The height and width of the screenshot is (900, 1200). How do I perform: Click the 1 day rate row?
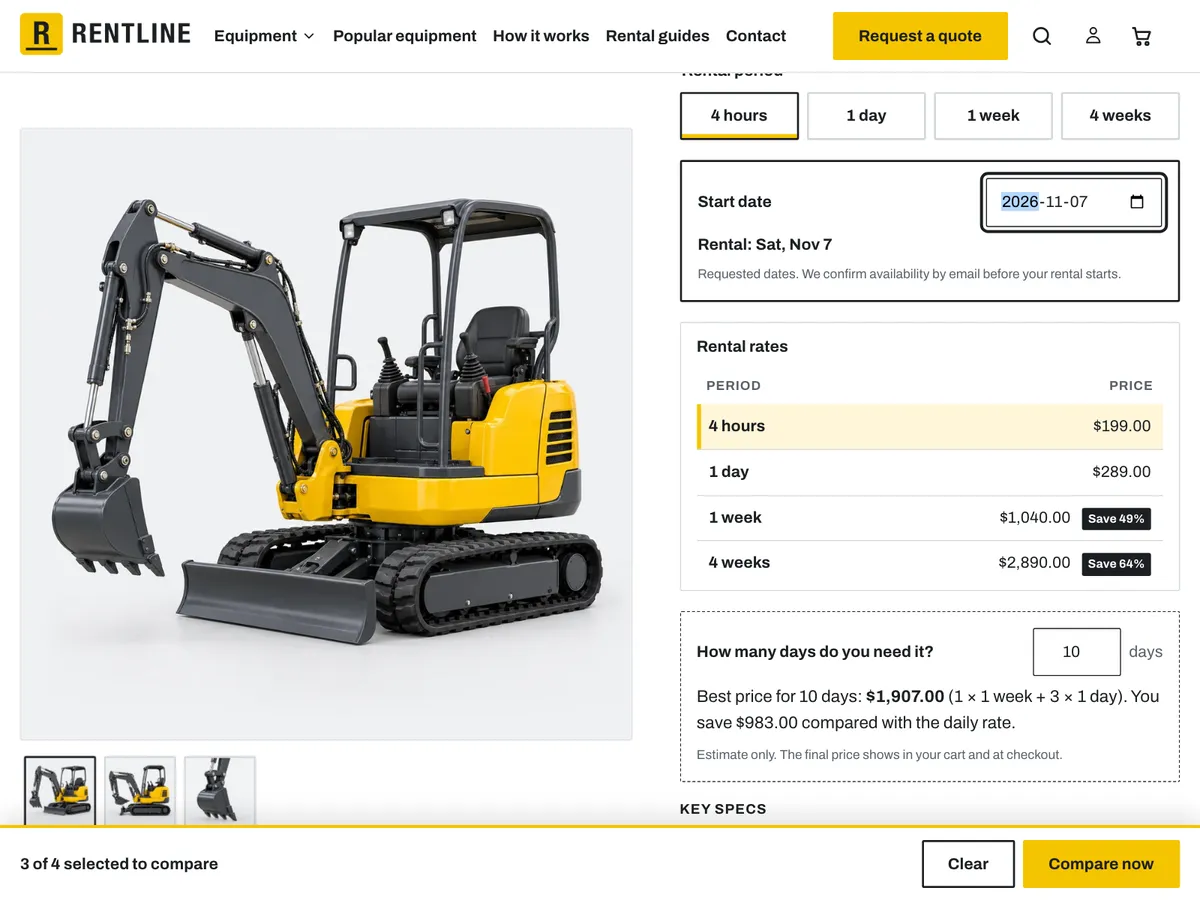tap(930, 472)
